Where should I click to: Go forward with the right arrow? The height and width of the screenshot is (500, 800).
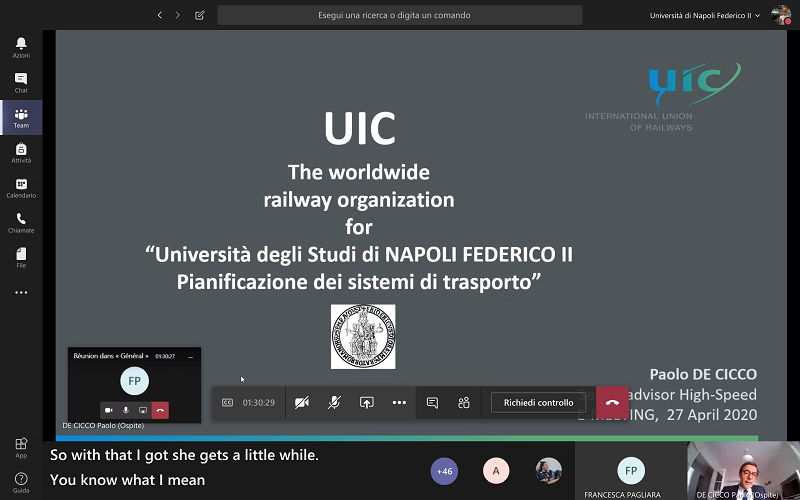pyautogui.click(x=178, y=15)
